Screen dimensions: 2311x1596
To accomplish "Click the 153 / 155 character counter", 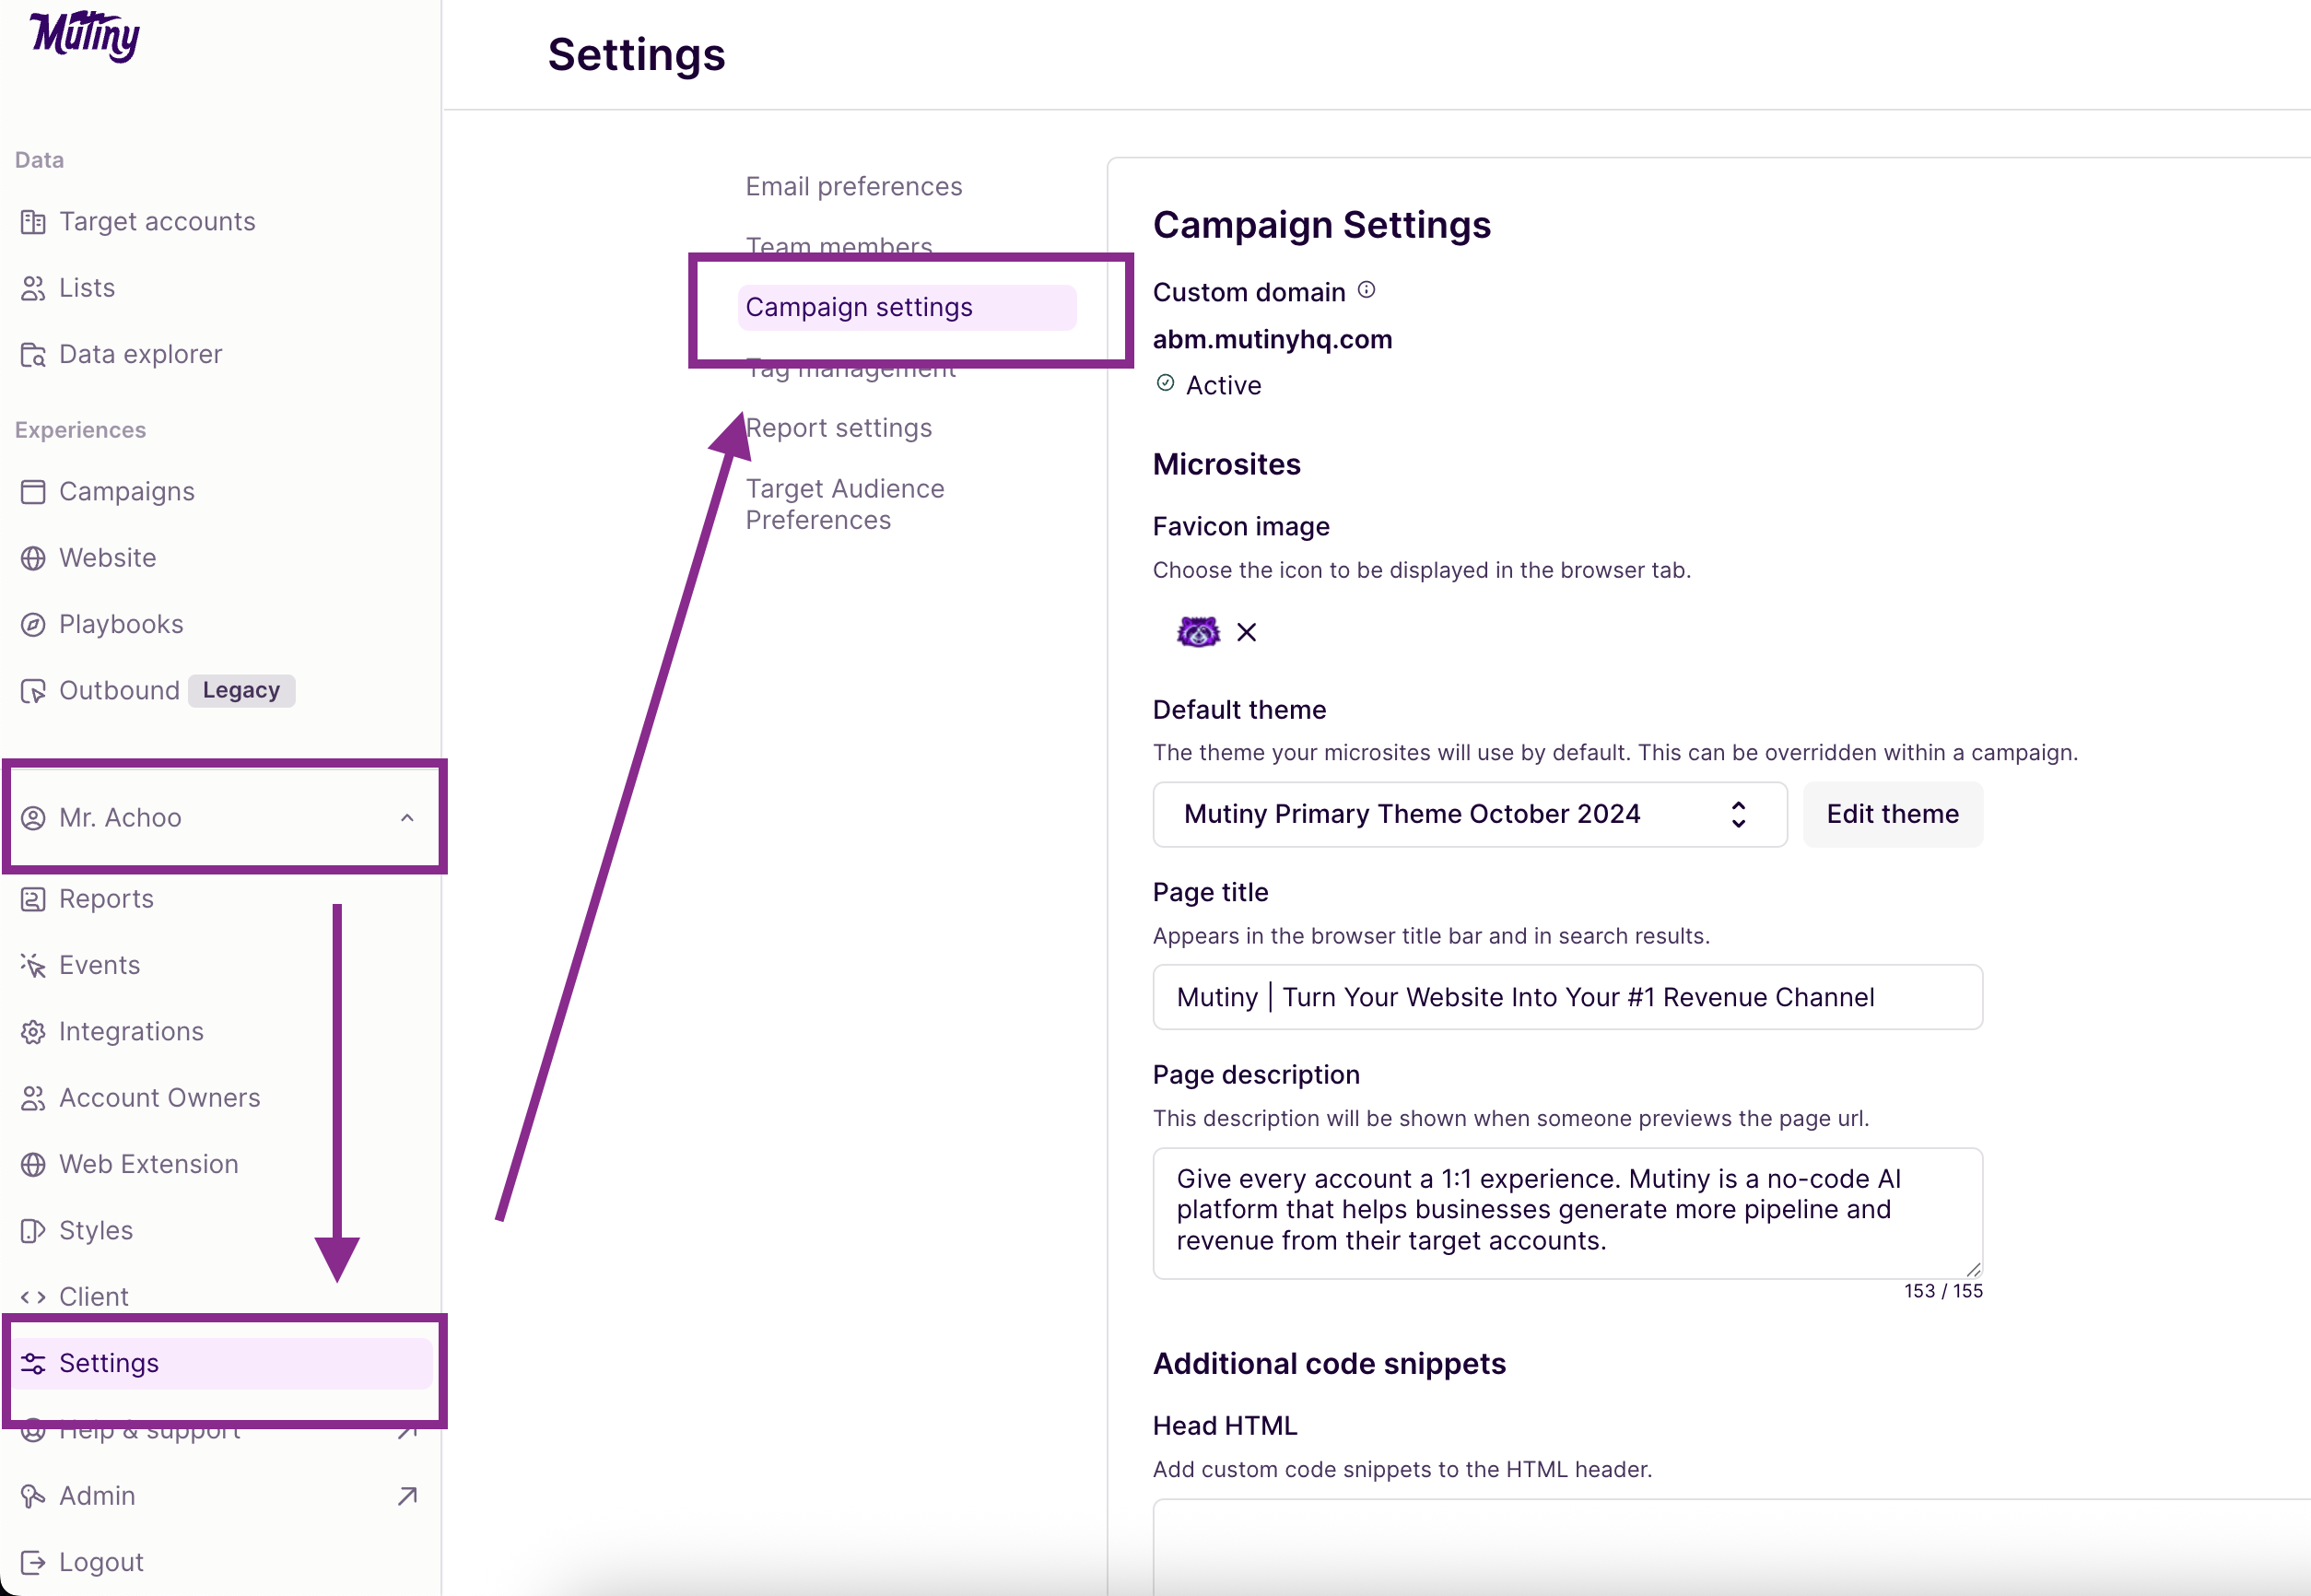I will click(x=1942, y=1291).
